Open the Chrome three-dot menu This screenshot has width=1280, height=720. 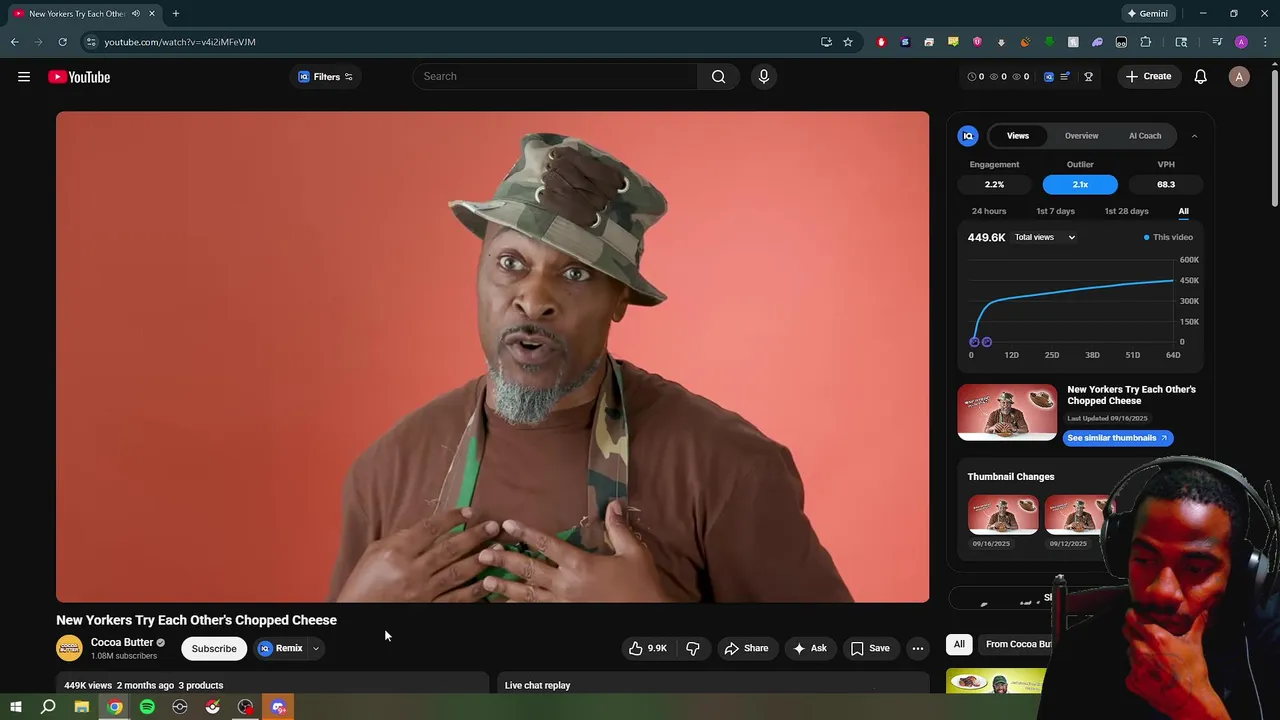point(1265,42)
